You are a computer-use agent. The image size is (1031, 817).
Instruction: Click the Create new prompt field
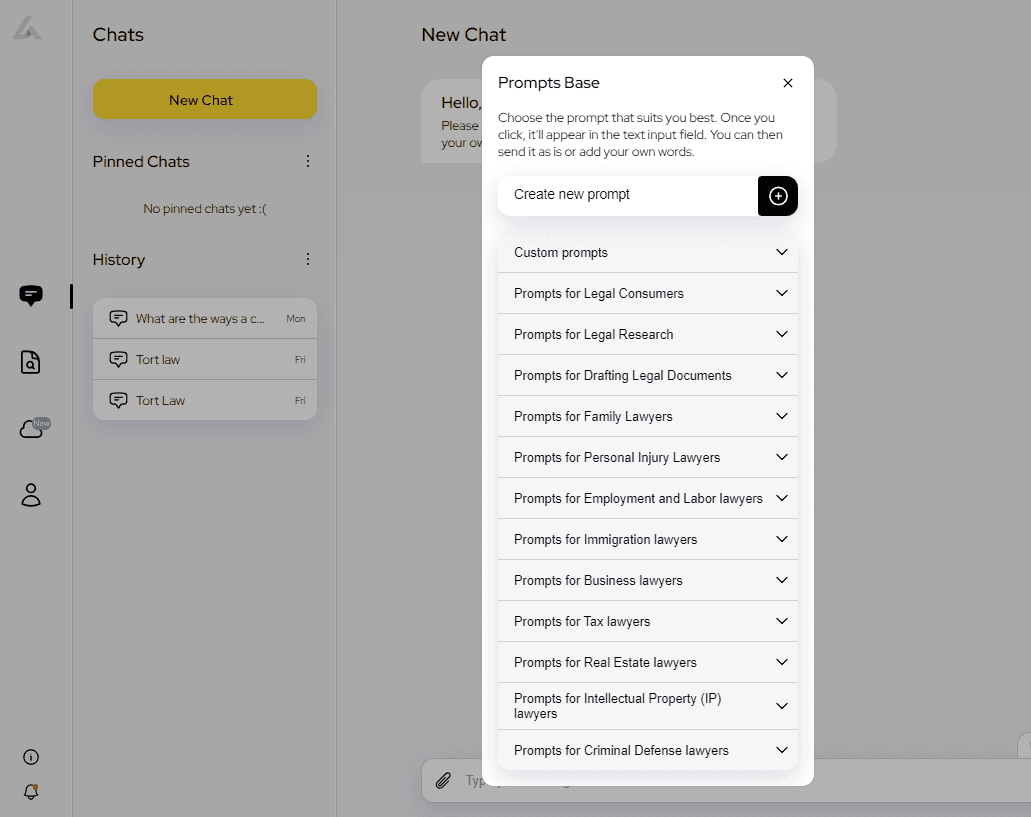[x=628, y=195]
